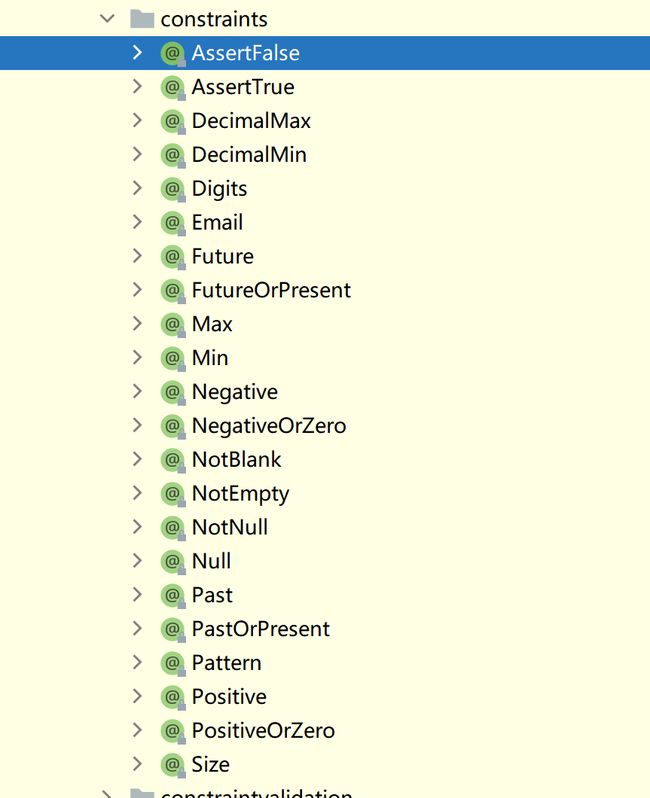Viewport: 650px width, 798px height.
Task: Click the NotBlank annotation icon
Action: 173,460
